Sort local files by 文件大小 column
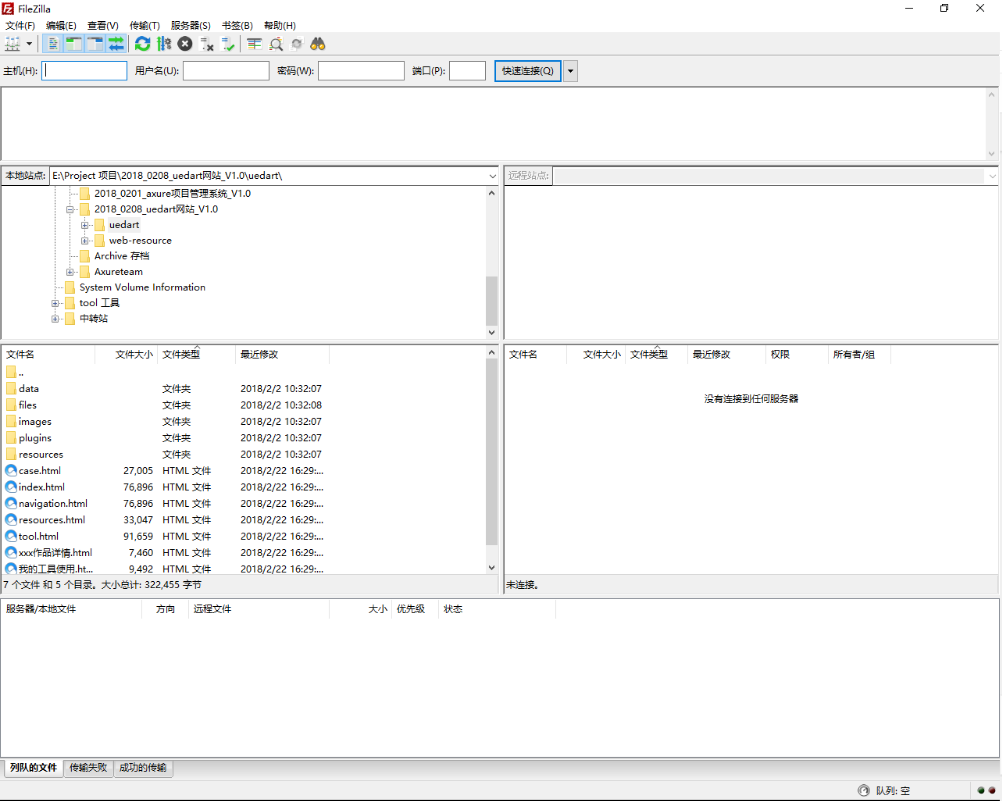 tap(133, 354)
